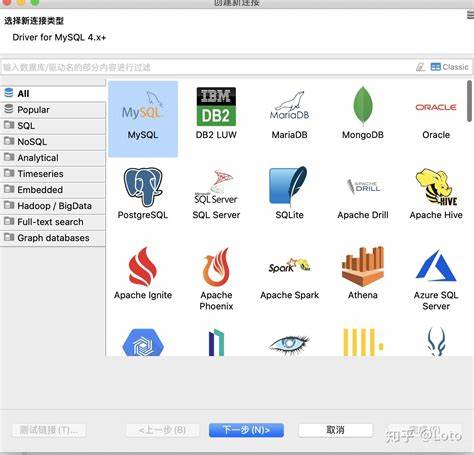The width and height of the screenshot is (474, 455).
Task: Pick the SQL Server driver icon
Action: click(x=216, y=187)
